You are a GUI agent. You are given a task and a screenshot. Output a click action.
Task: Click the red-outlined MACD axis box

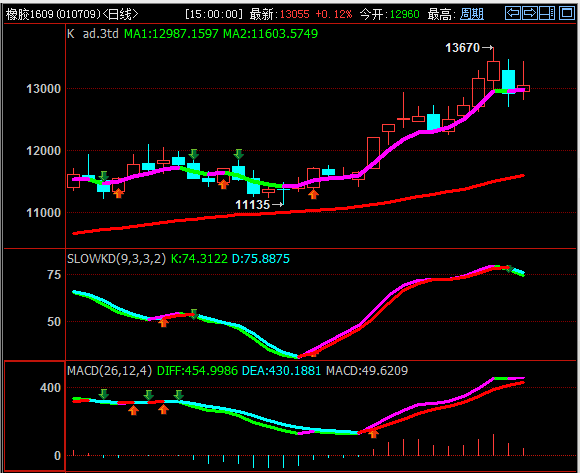[34, 415]
